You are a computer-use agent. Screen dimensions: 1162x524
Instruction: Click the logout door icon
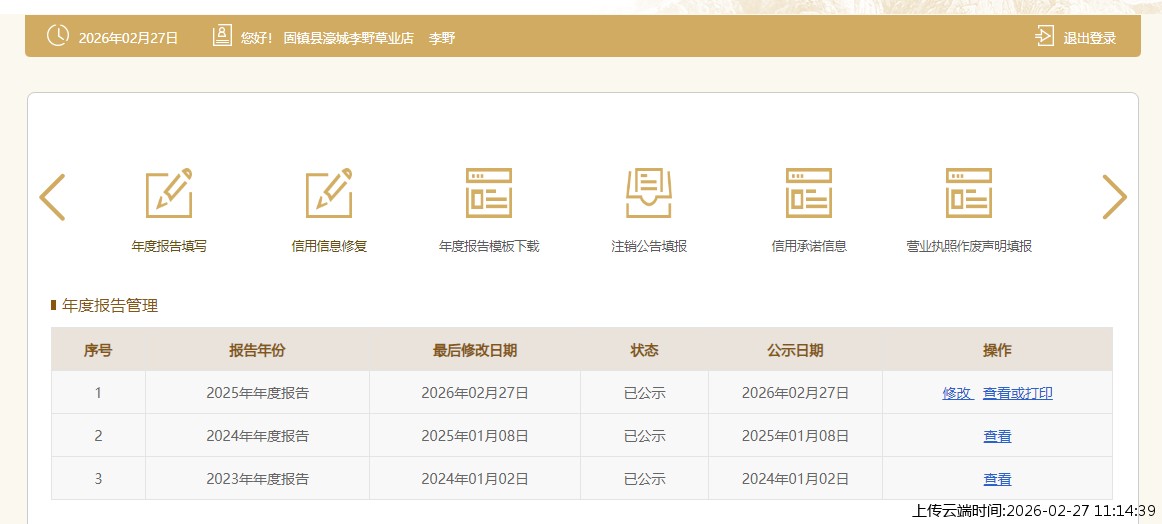[1044, 37]
